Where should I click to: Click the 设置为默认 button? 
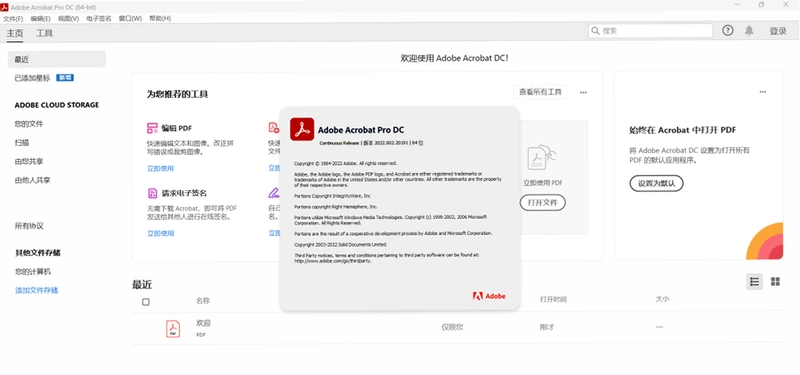click(x=656, y=184)
